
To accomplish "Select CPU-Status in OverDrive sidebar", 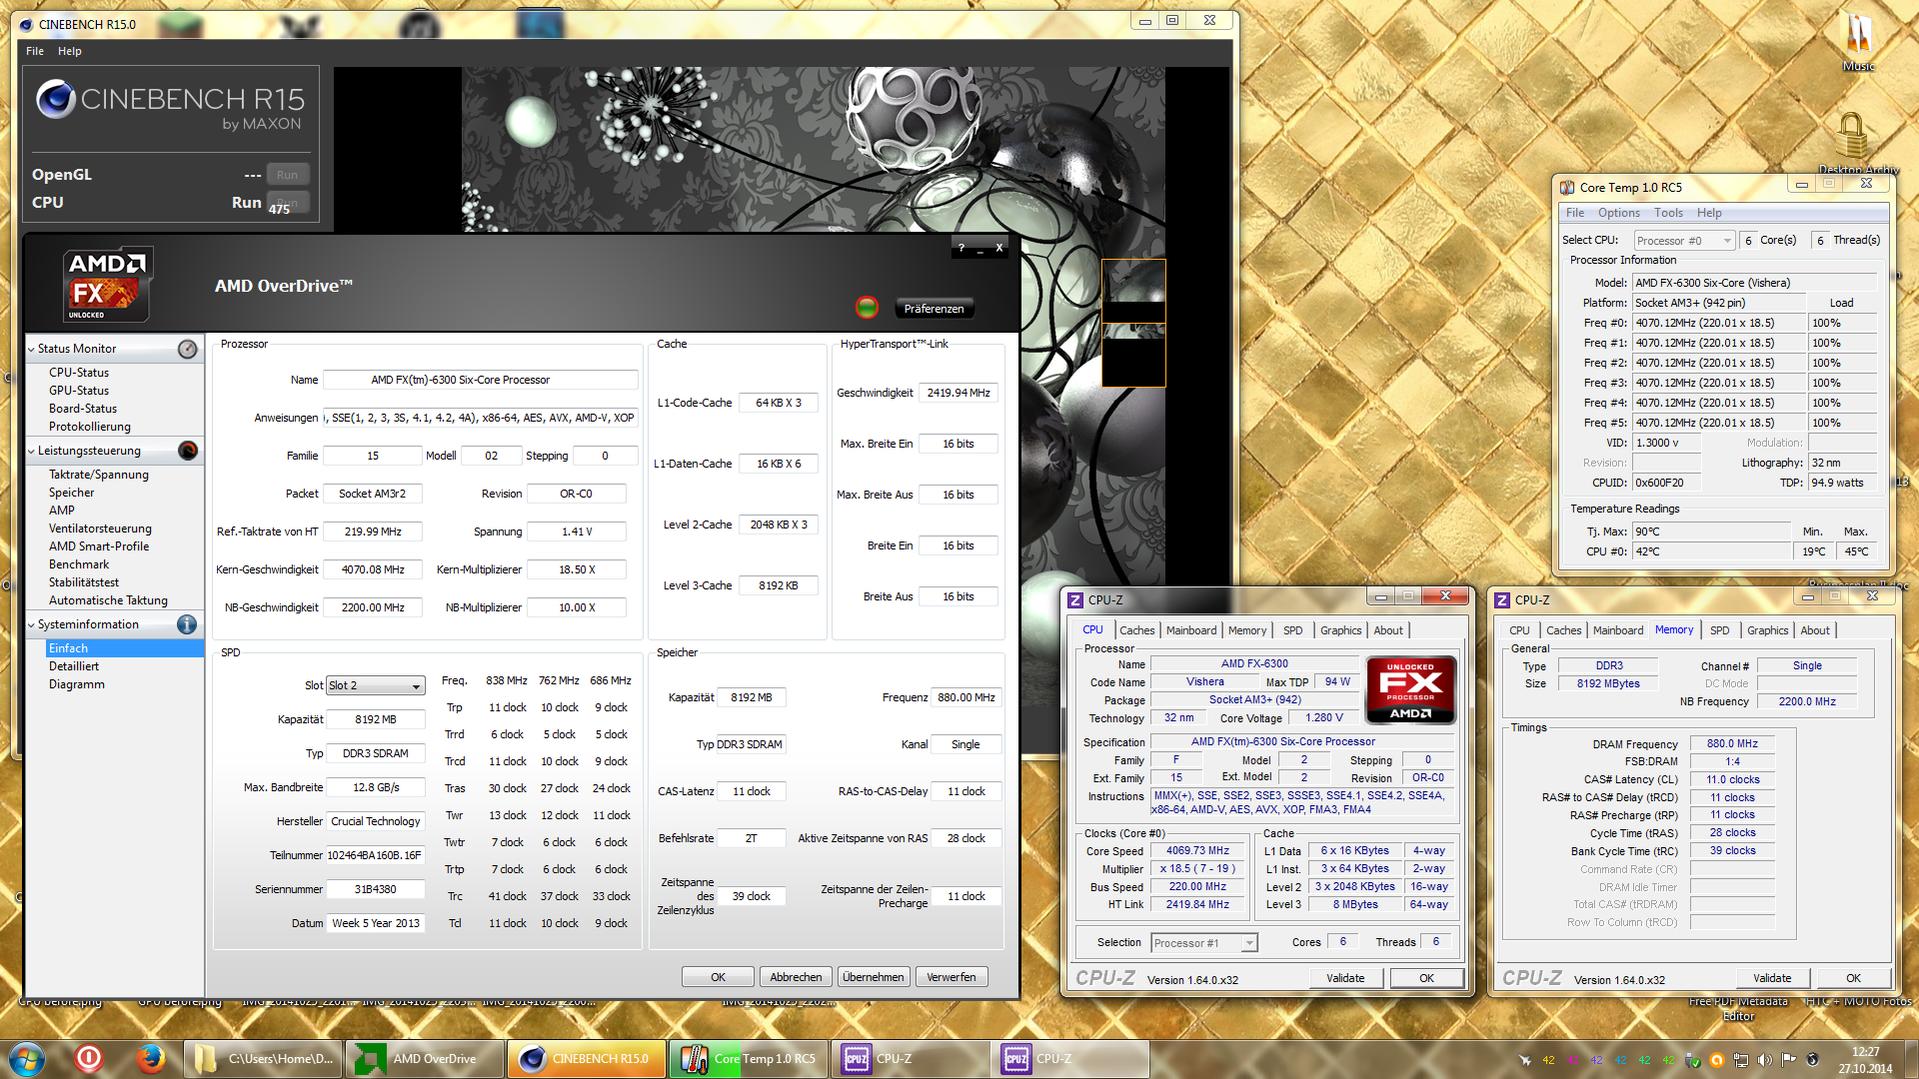I will click(x=79, y=373).
